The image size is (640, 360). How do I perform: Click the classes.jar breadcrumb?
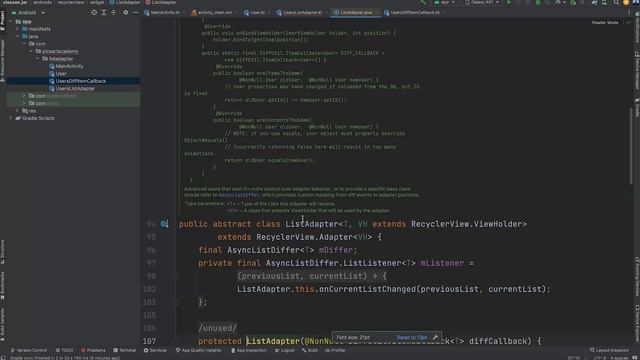click(x=15, y=2)
